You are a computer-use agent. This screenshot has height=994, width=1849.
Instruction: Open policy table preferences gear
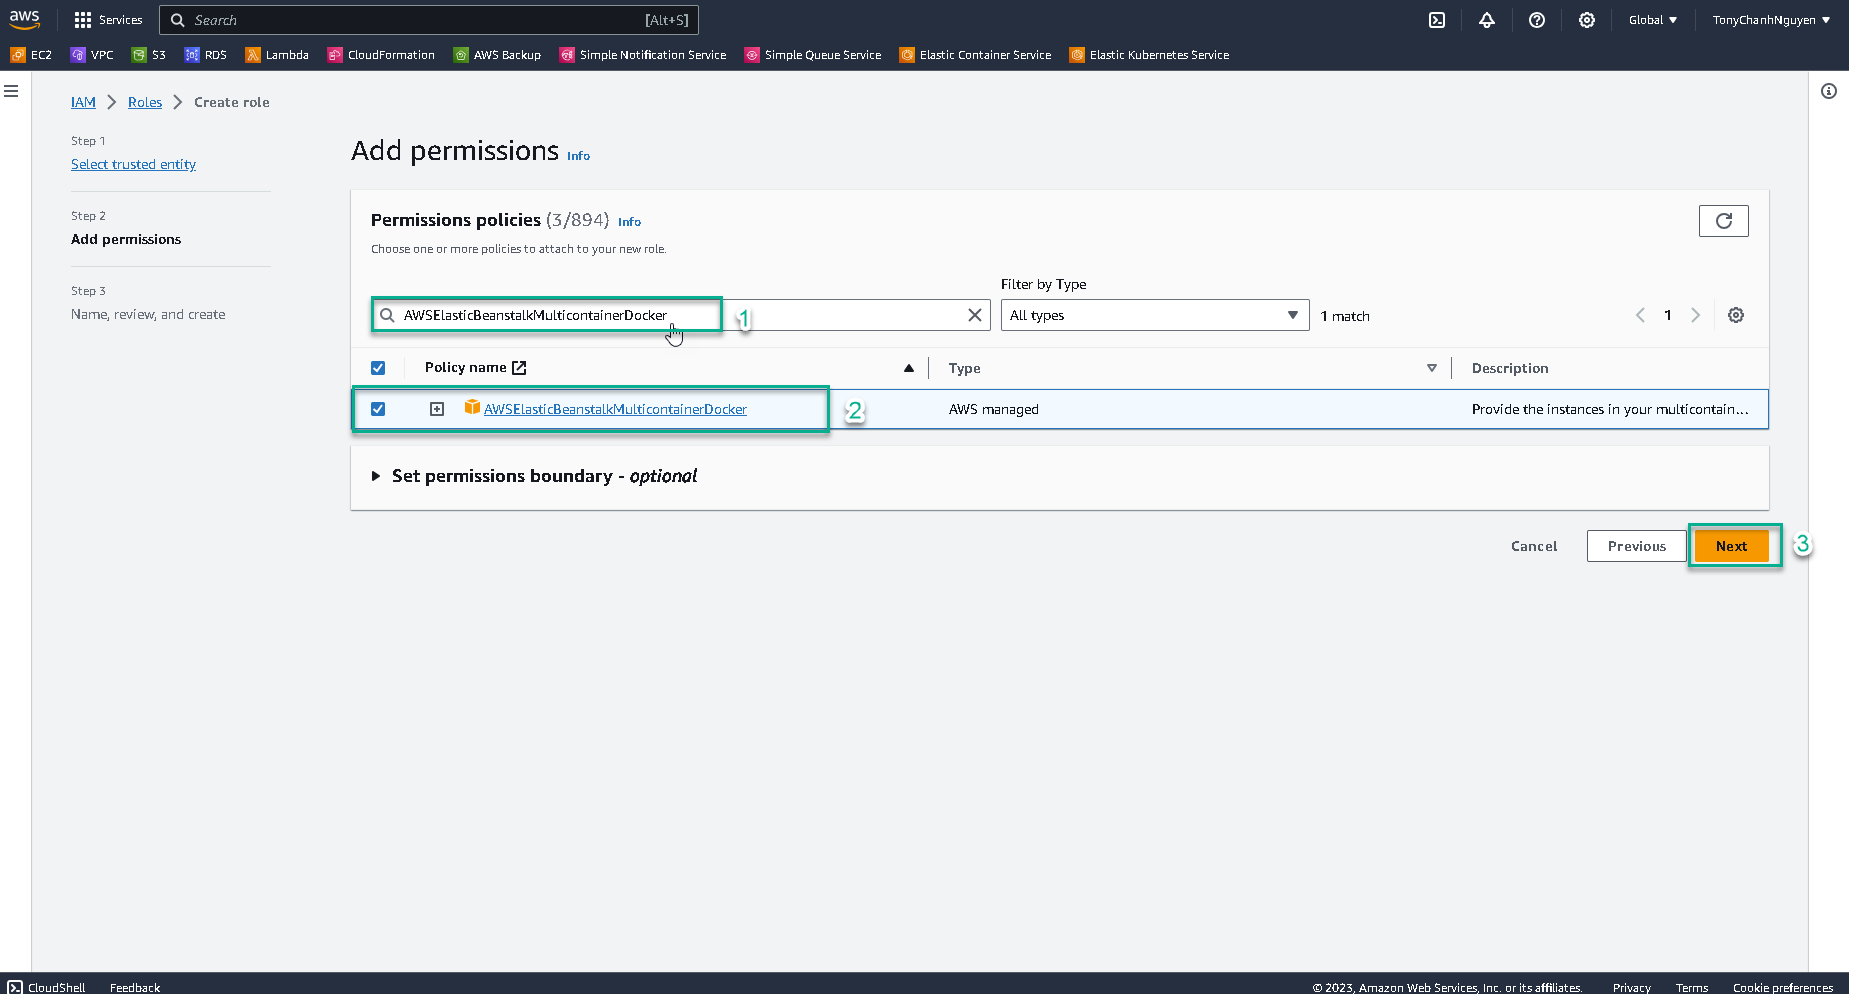1736,315
